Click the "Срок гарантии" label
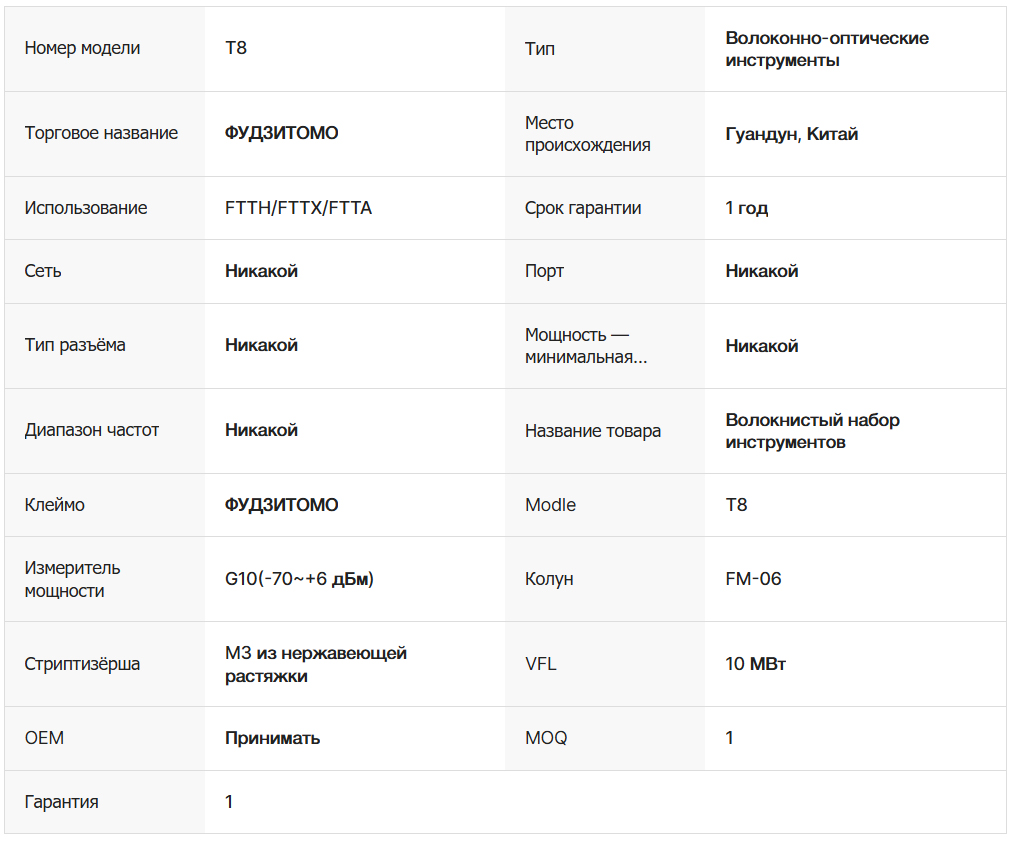The width and height of the screenshot is (1012, 841). point(583,208)
